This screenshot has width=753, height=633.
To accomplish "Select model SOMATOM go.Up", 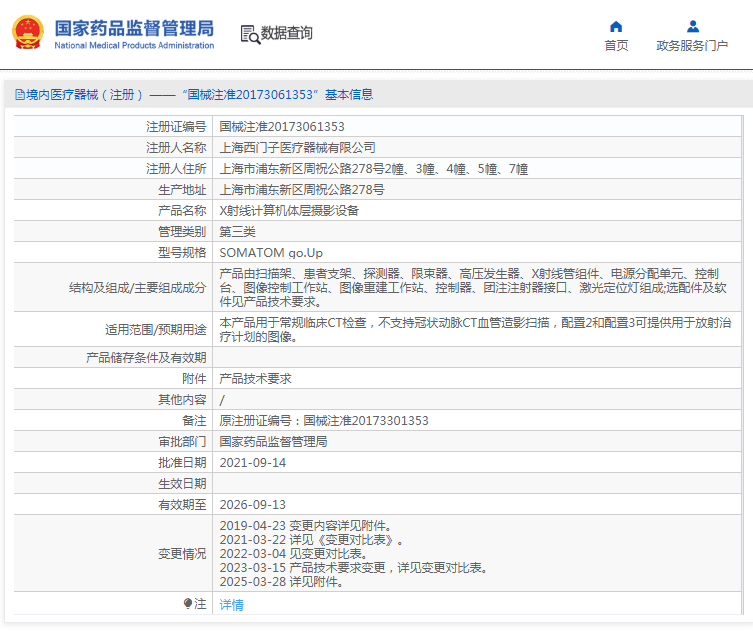I will [x=271, y=253].
